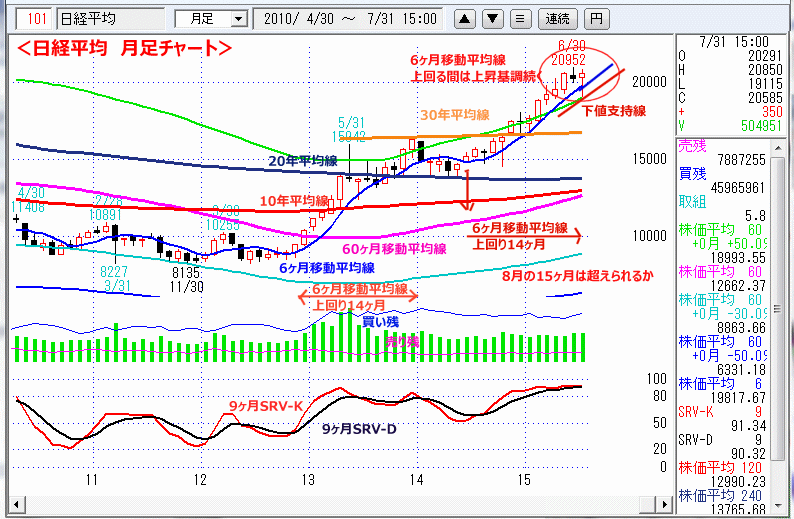Image resolution: width=794 pixels, height=519 pixels.
Task: Click the 30年平均線 chart label
Action: coord(455,115)
